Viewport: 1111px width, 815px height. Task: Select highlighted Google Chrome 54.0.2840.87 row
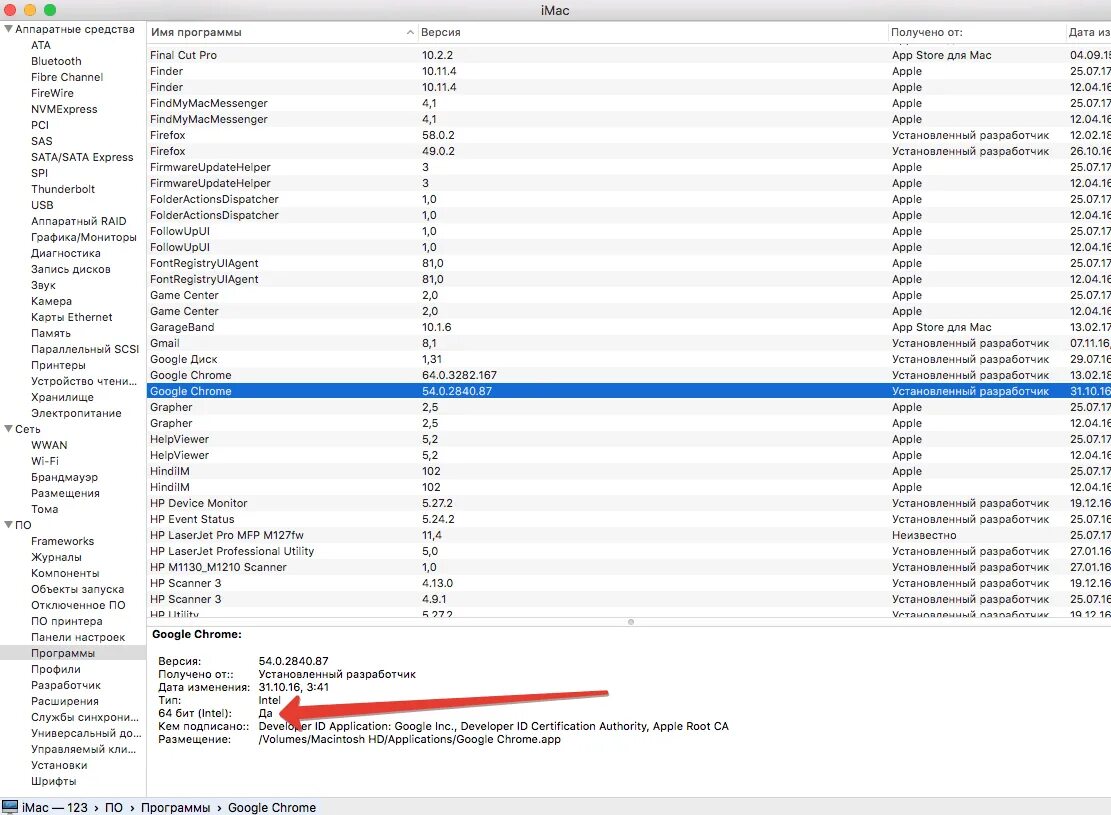point(628,391)
